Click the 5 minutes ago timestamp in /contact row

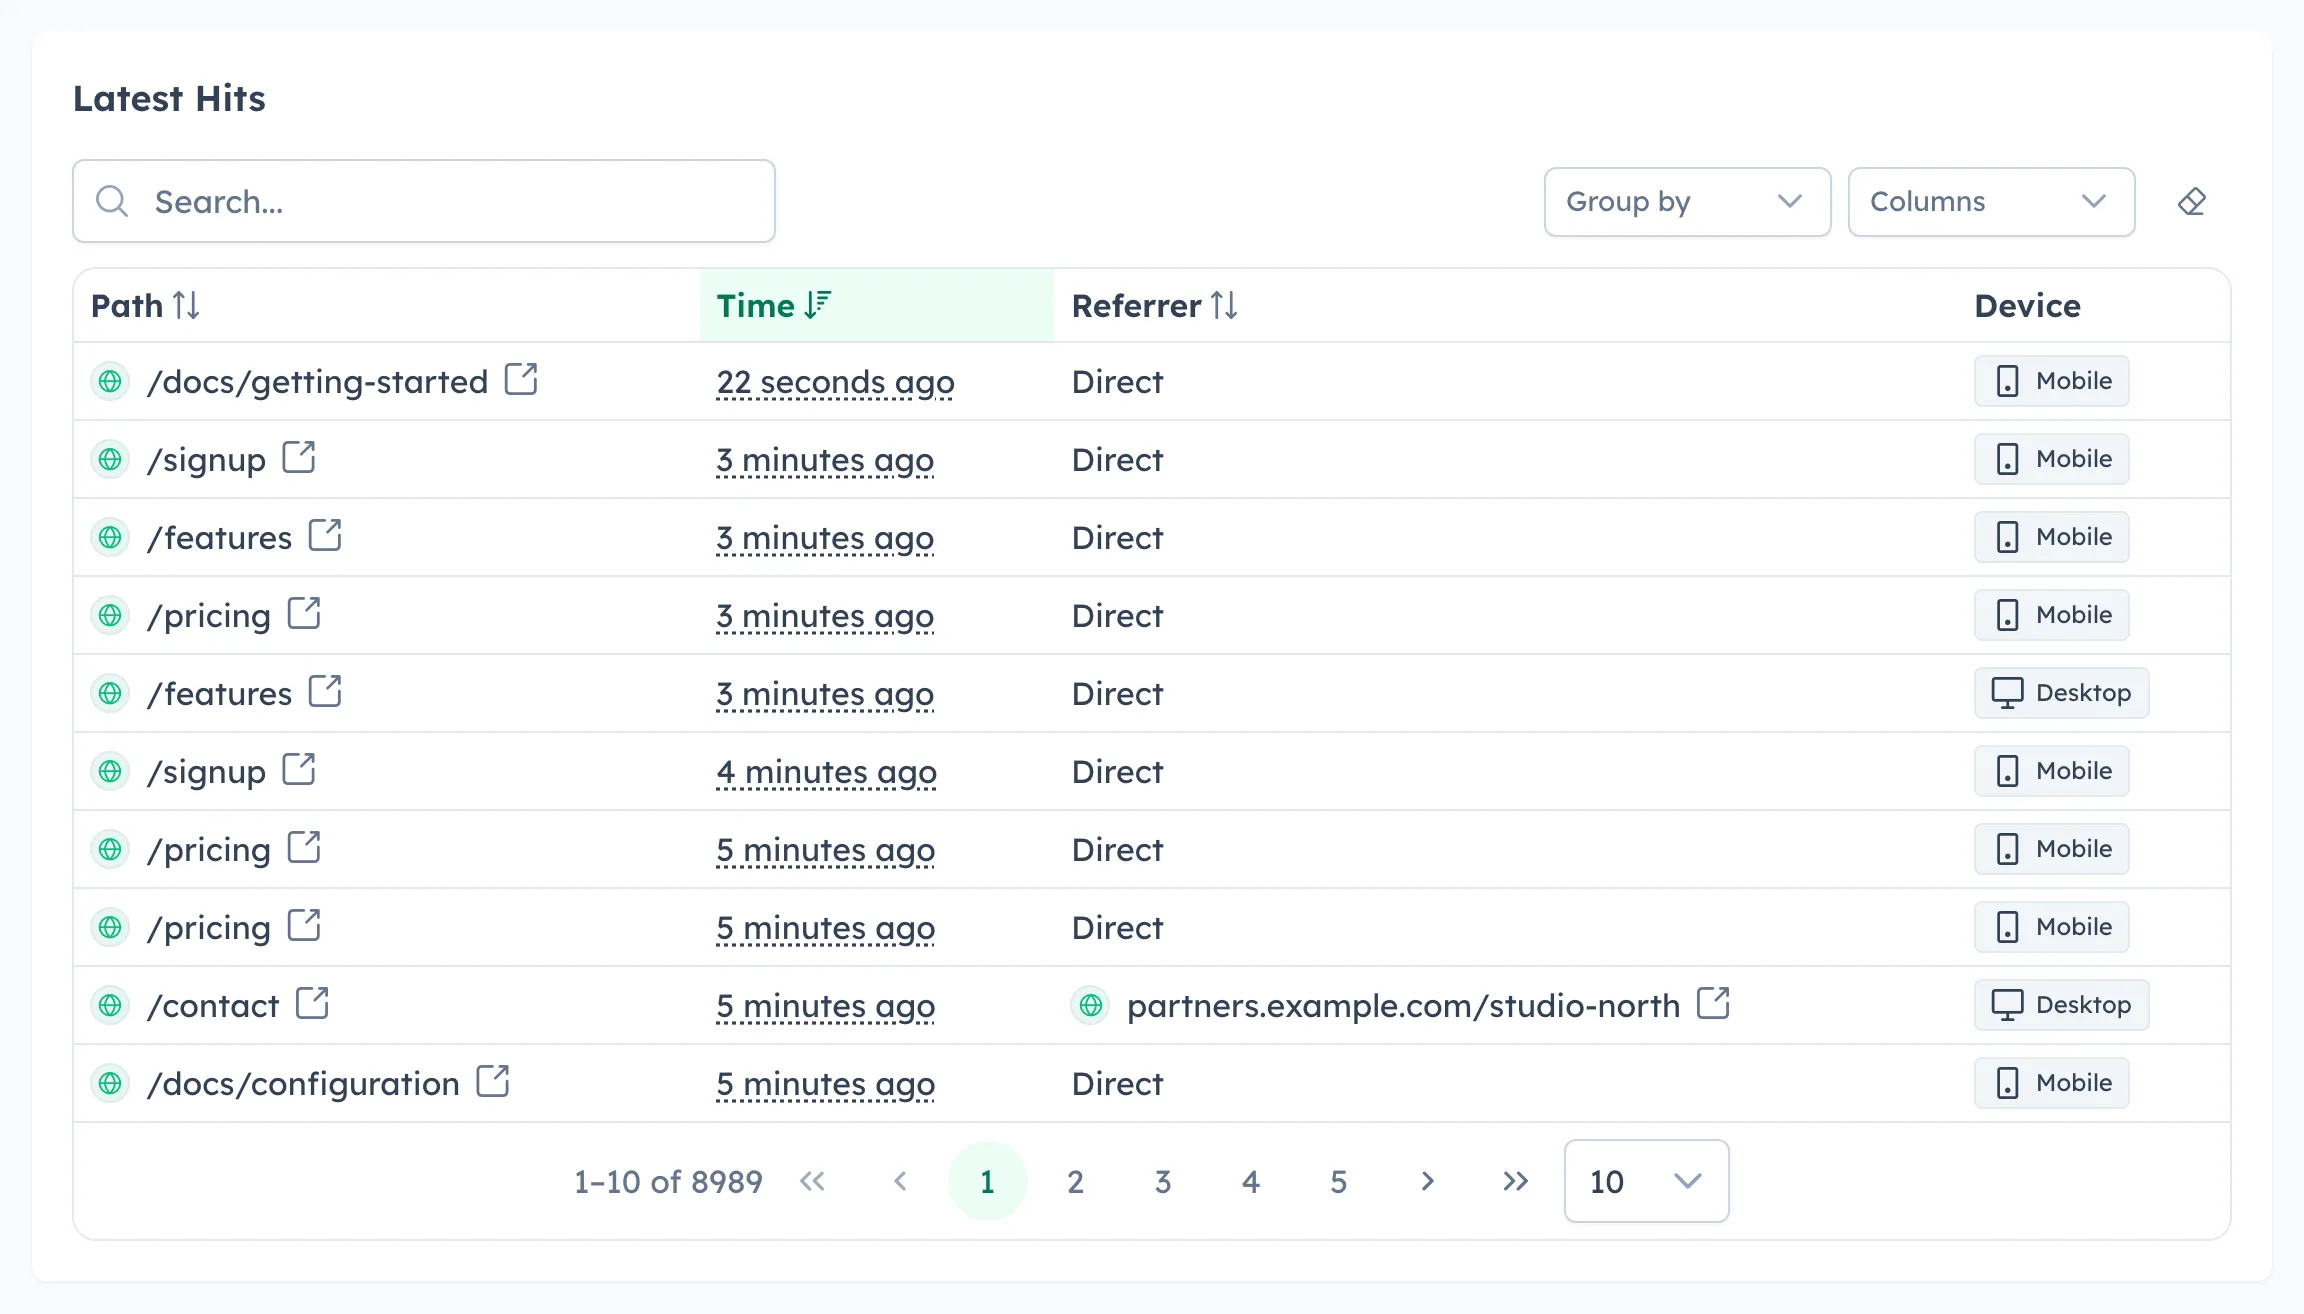point(825,1005)
